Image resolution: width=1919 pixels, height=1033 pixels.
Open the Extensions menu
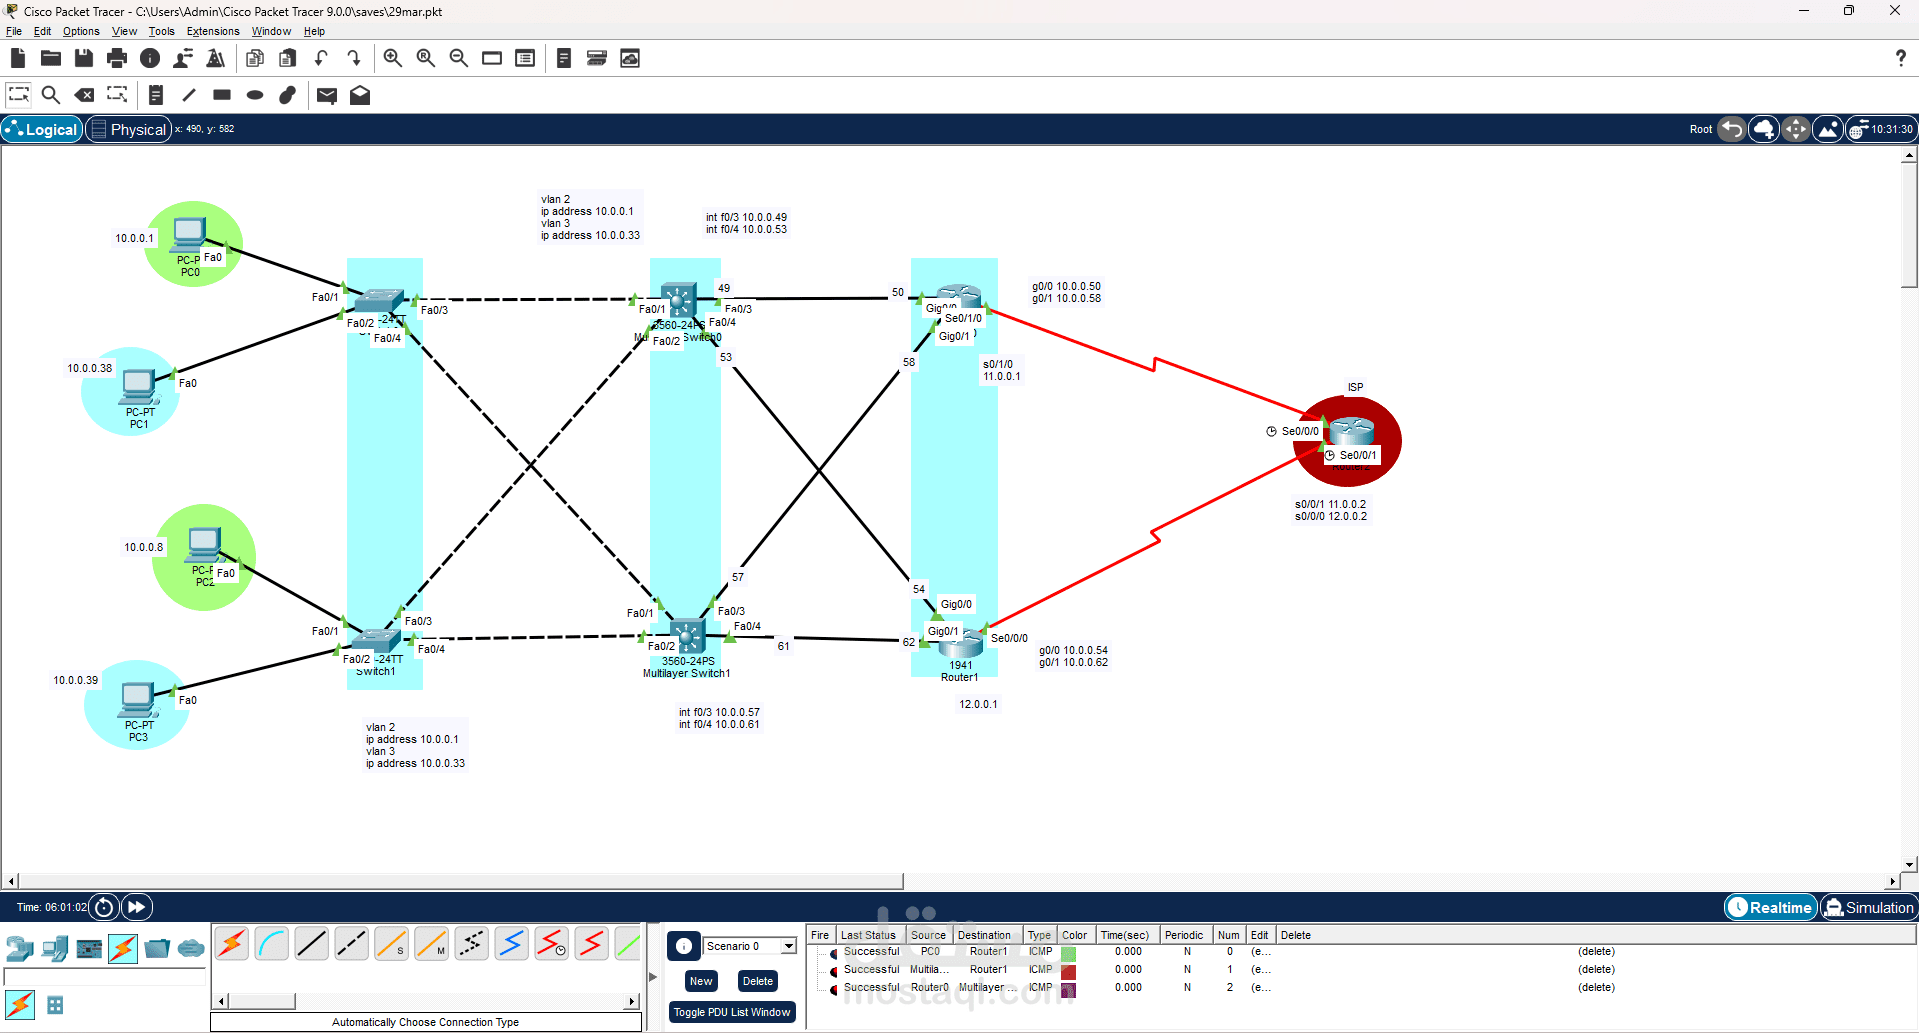[213, 31]
